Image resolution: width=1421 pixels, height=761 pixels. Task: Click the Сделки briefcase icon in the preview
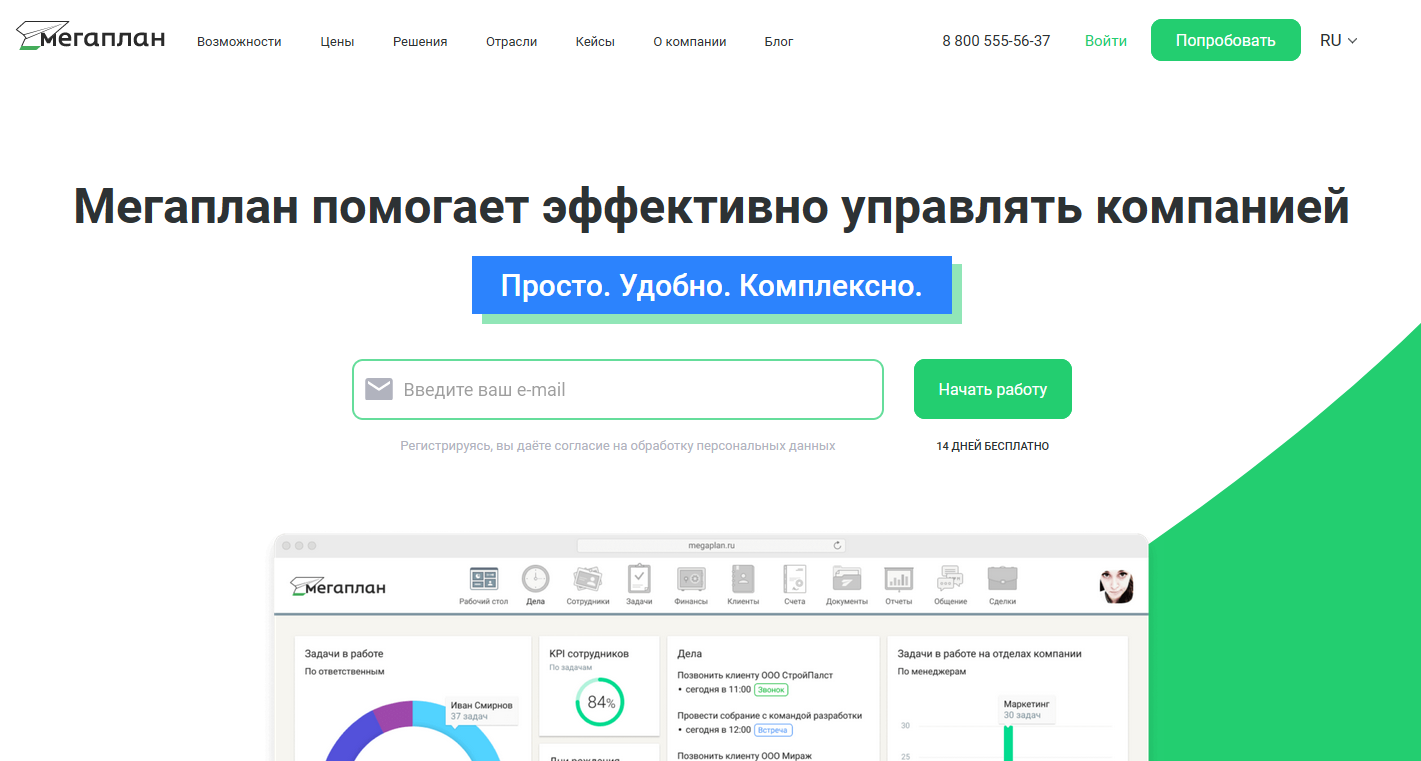[1002, 579]
